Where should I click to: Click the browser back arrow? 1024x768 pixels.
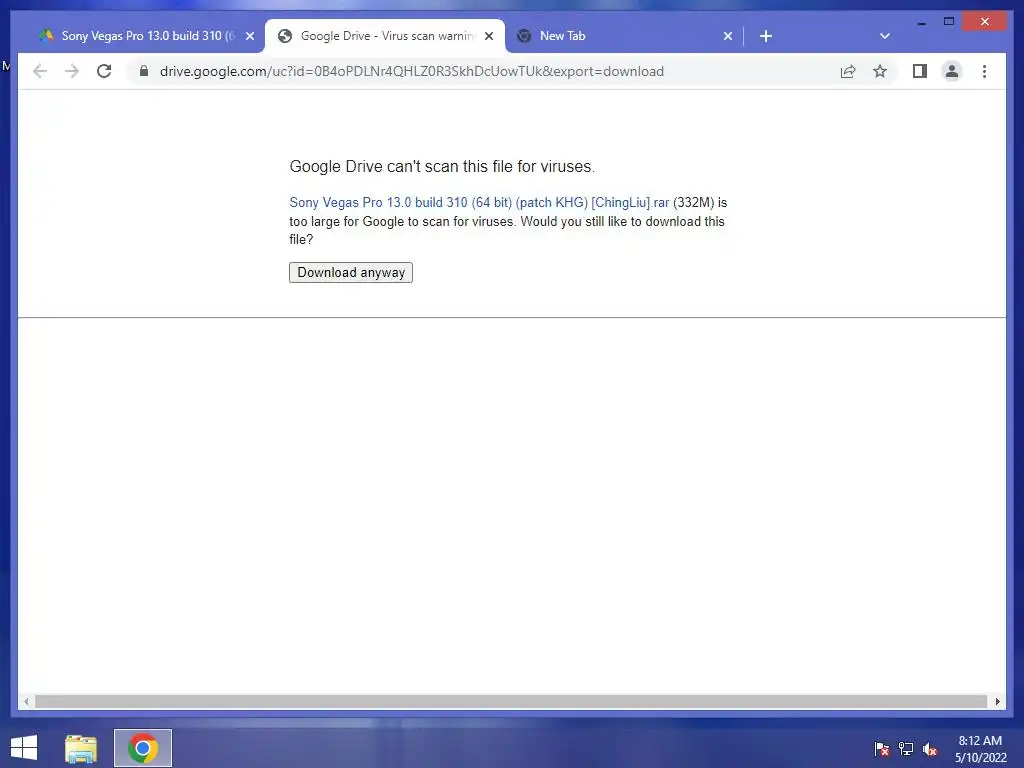[40, 71]
